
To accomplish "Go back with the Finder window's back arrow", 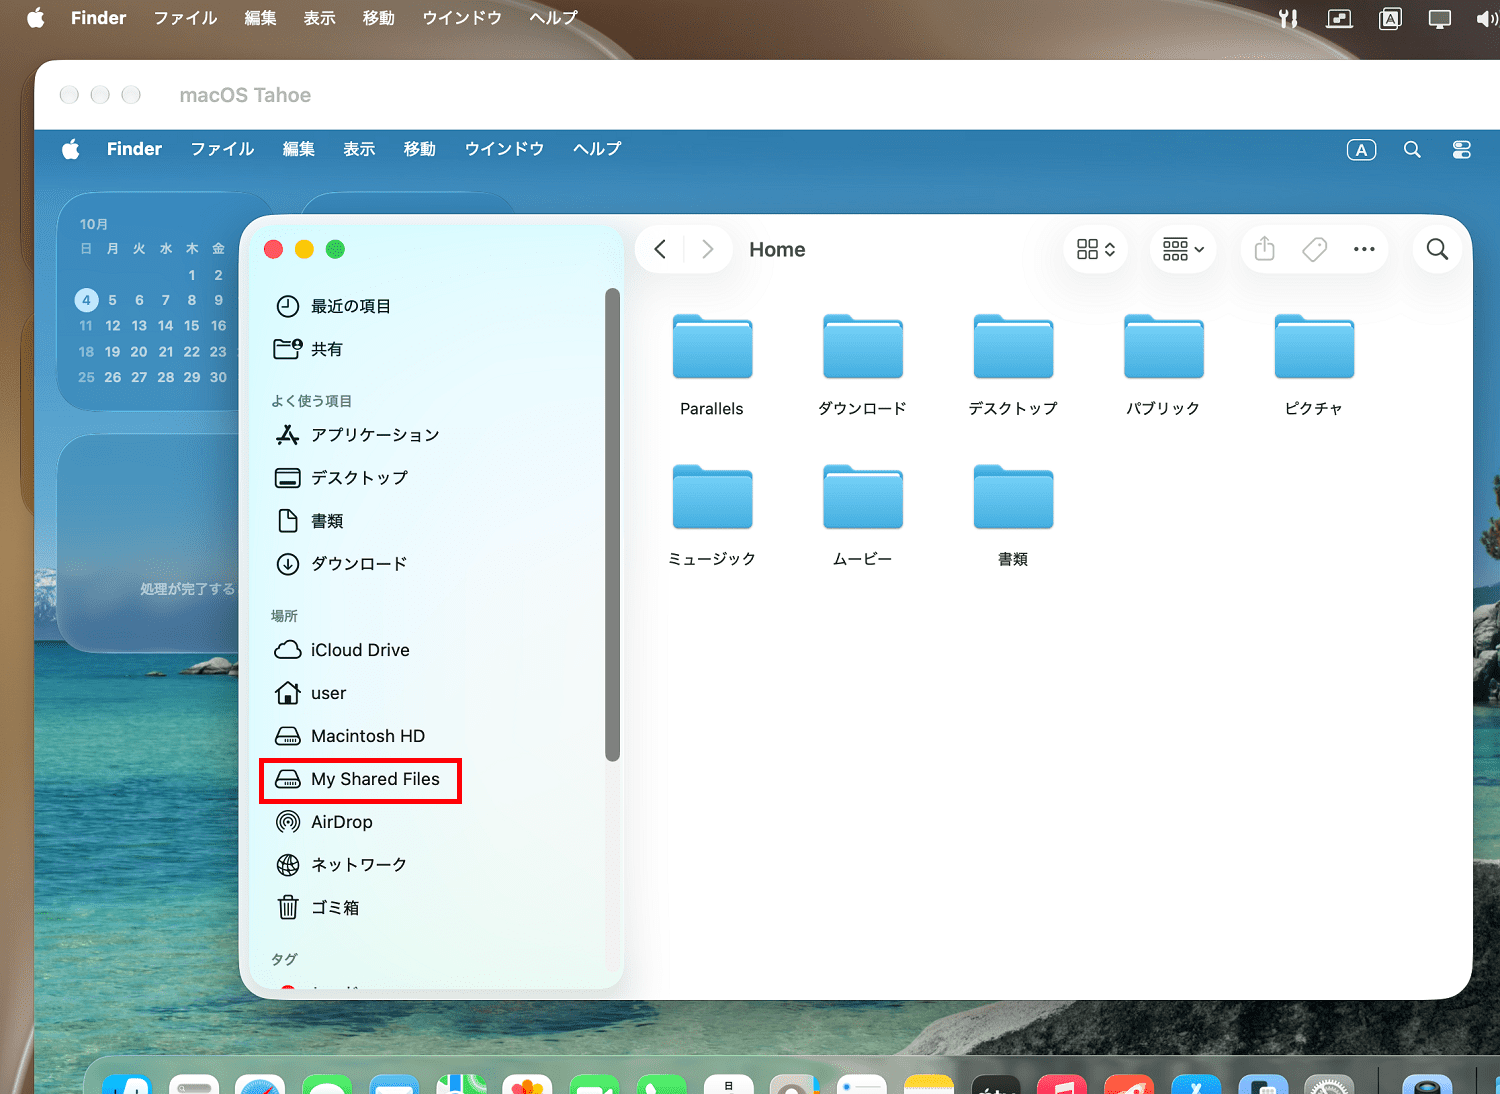I will point(660,249).
